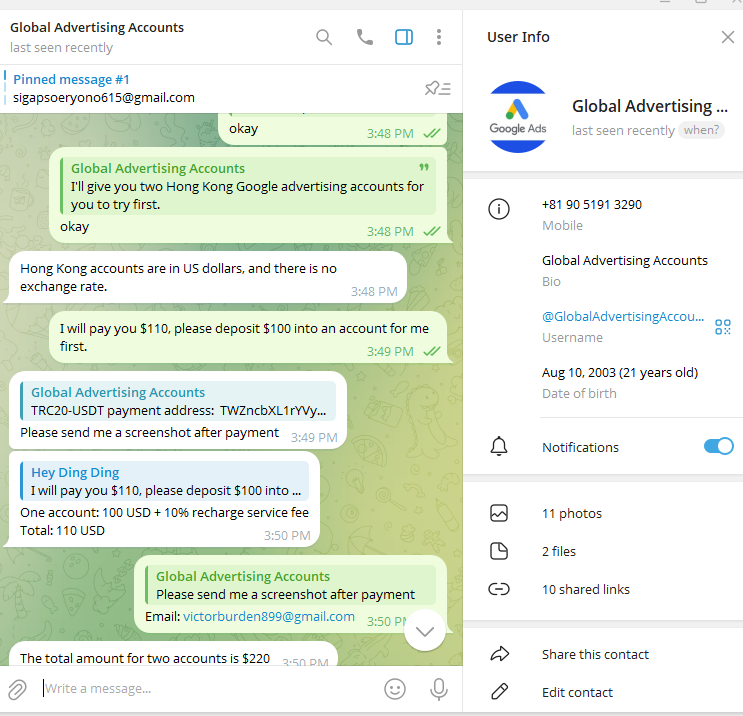The width and height of the screenshot is (743, 716).
Task: Click the shared links chain icon
Action: 499,589
